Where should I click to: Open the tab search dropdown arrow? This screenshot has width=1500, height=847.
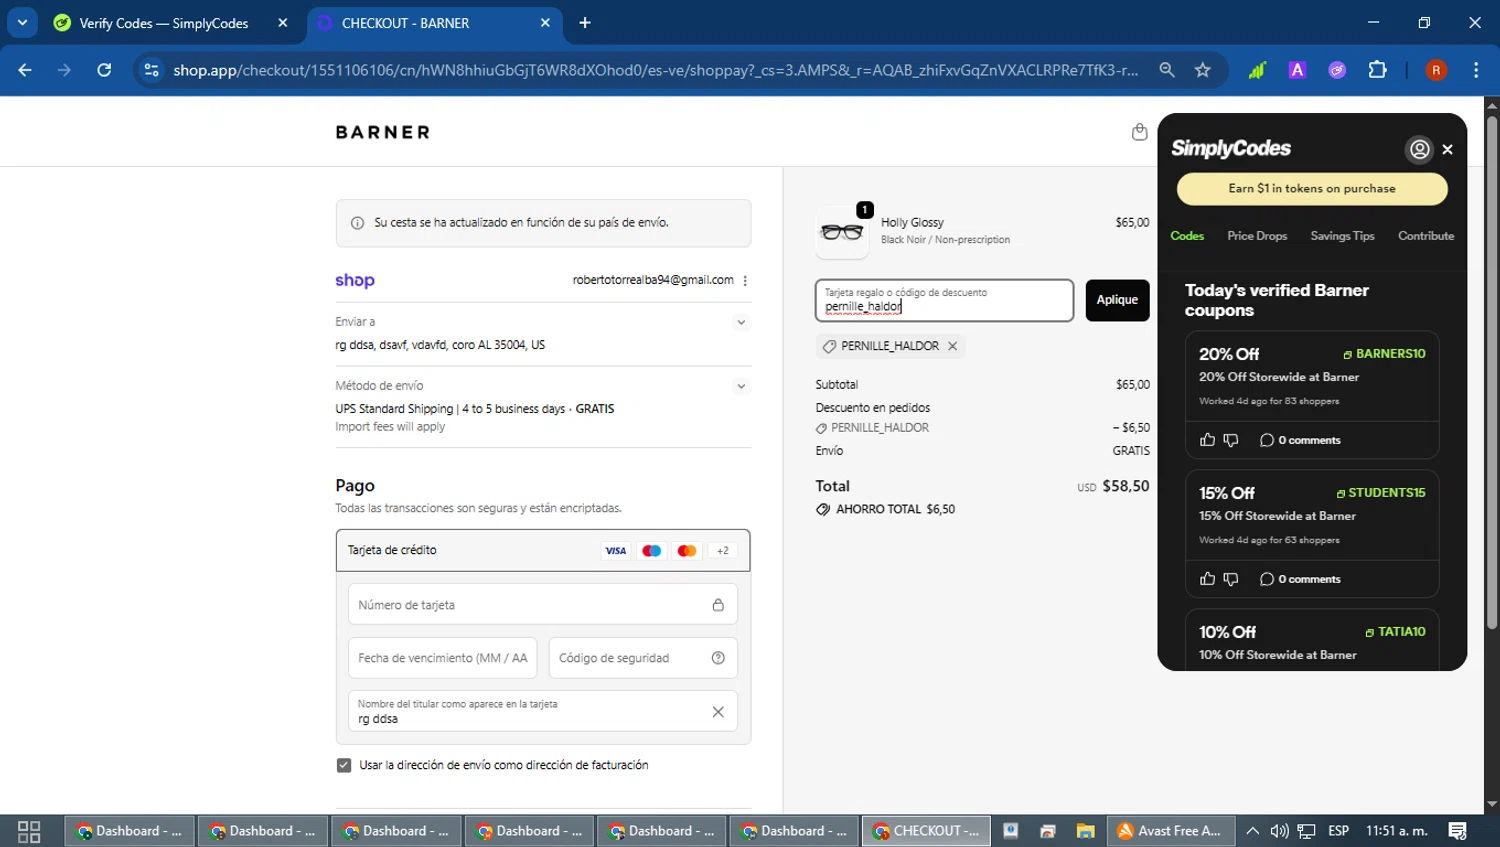point(22,23)
